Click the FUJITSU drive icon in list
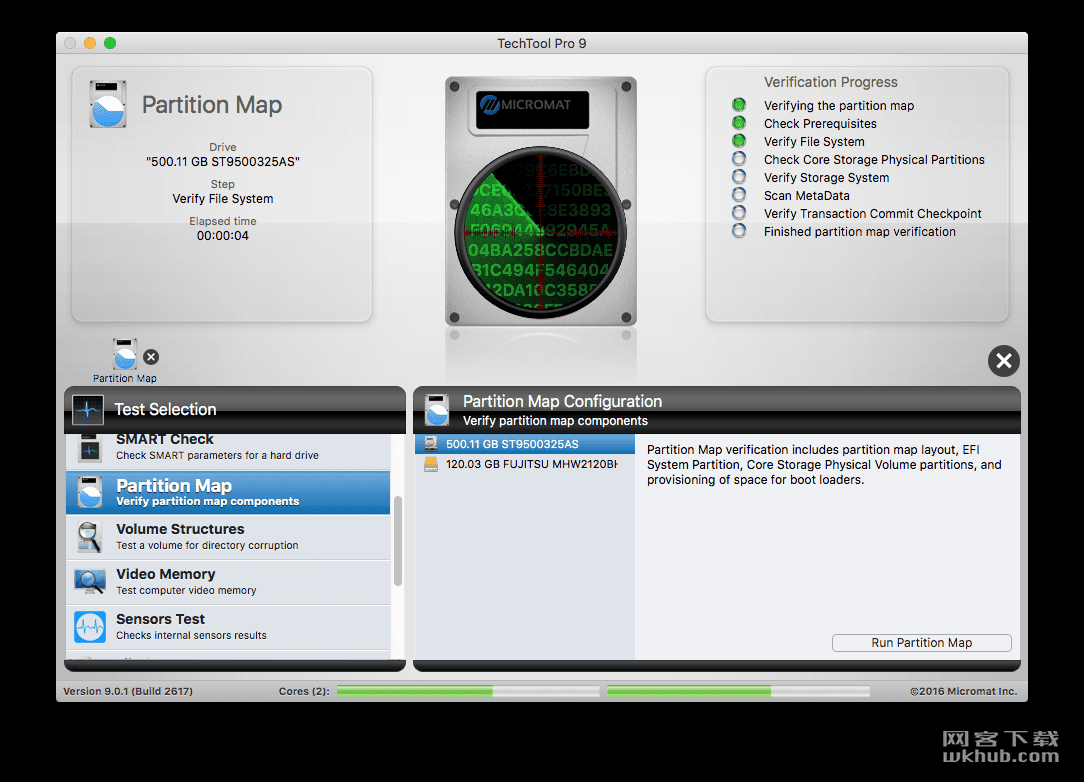The image size is (1084, 782). (431, 464)
